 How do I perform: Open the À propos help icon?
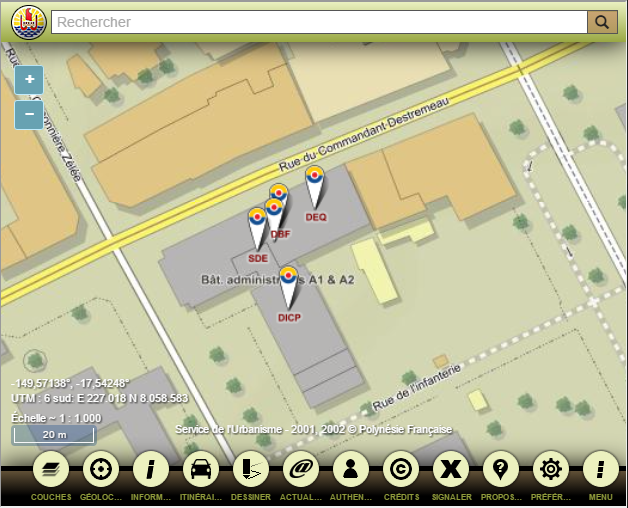(500, 469)
